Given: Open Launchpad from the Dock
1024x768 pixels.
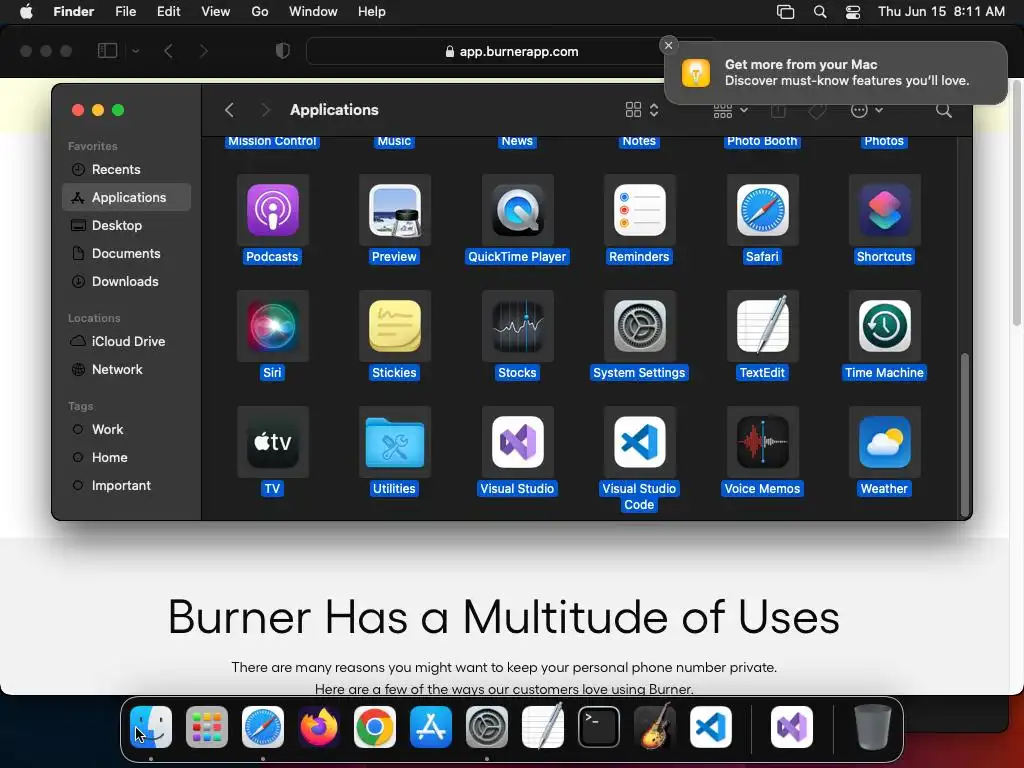Looking at the screenshot, I should coord(207,727).
